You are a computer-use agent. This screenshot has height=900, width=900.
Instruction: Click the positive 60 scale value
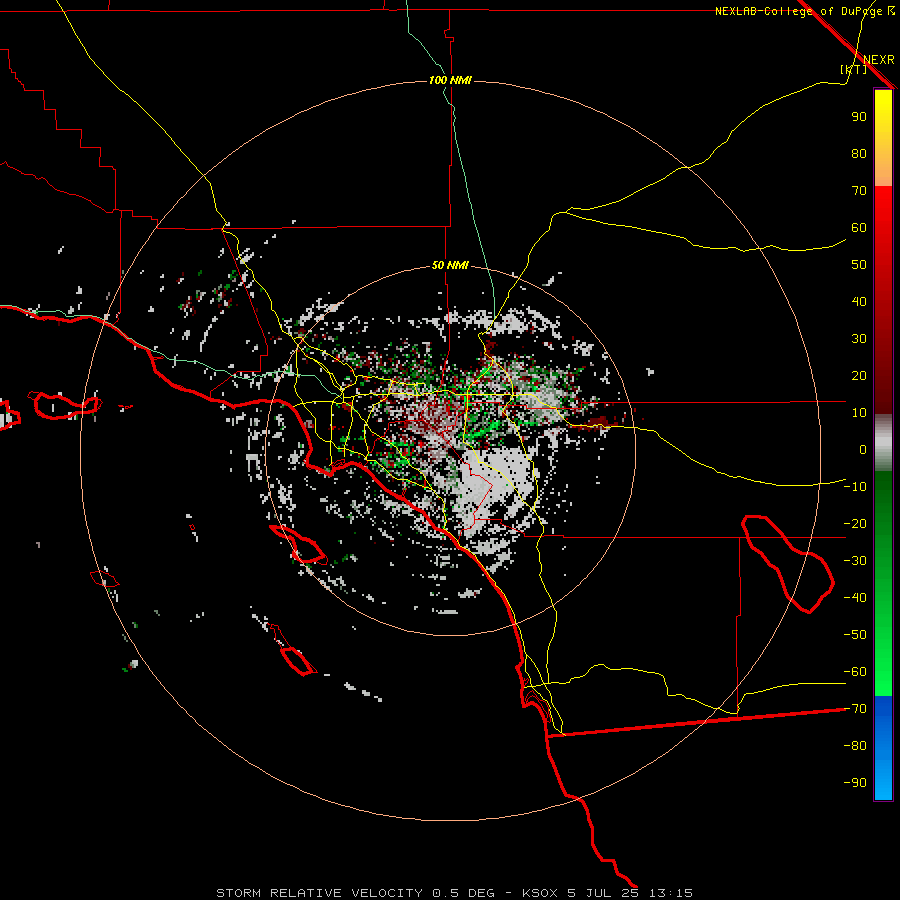(x=859, y=227)
